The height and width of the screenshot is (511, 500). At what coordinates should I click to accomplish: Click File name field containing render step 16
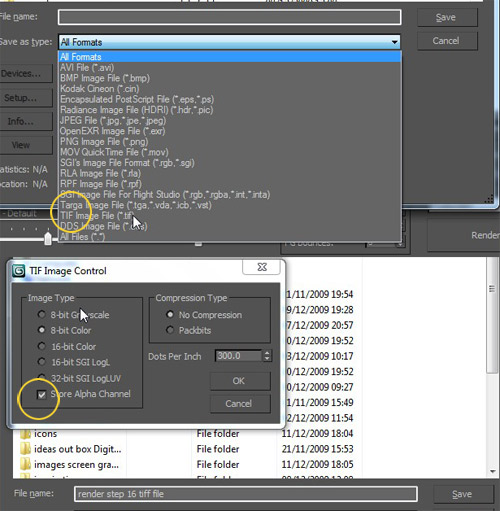pos(246,494)
